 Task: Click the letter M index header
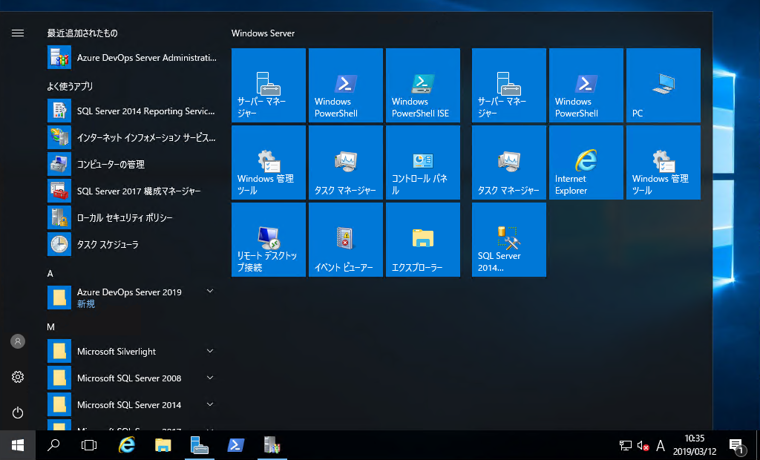click(x=50, y=327)
